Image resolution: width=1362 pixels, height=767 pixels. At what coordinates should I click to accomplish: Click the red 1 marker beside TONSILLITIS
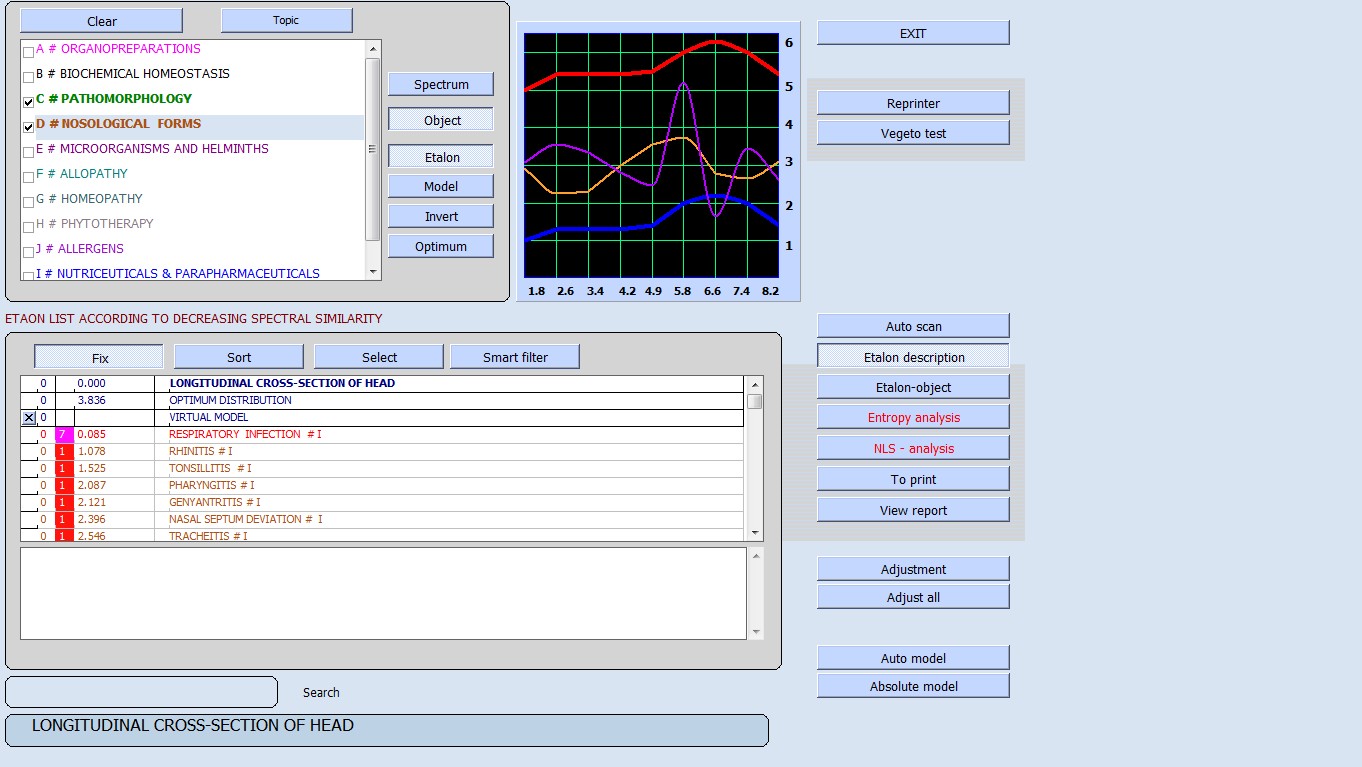(64, 468)
